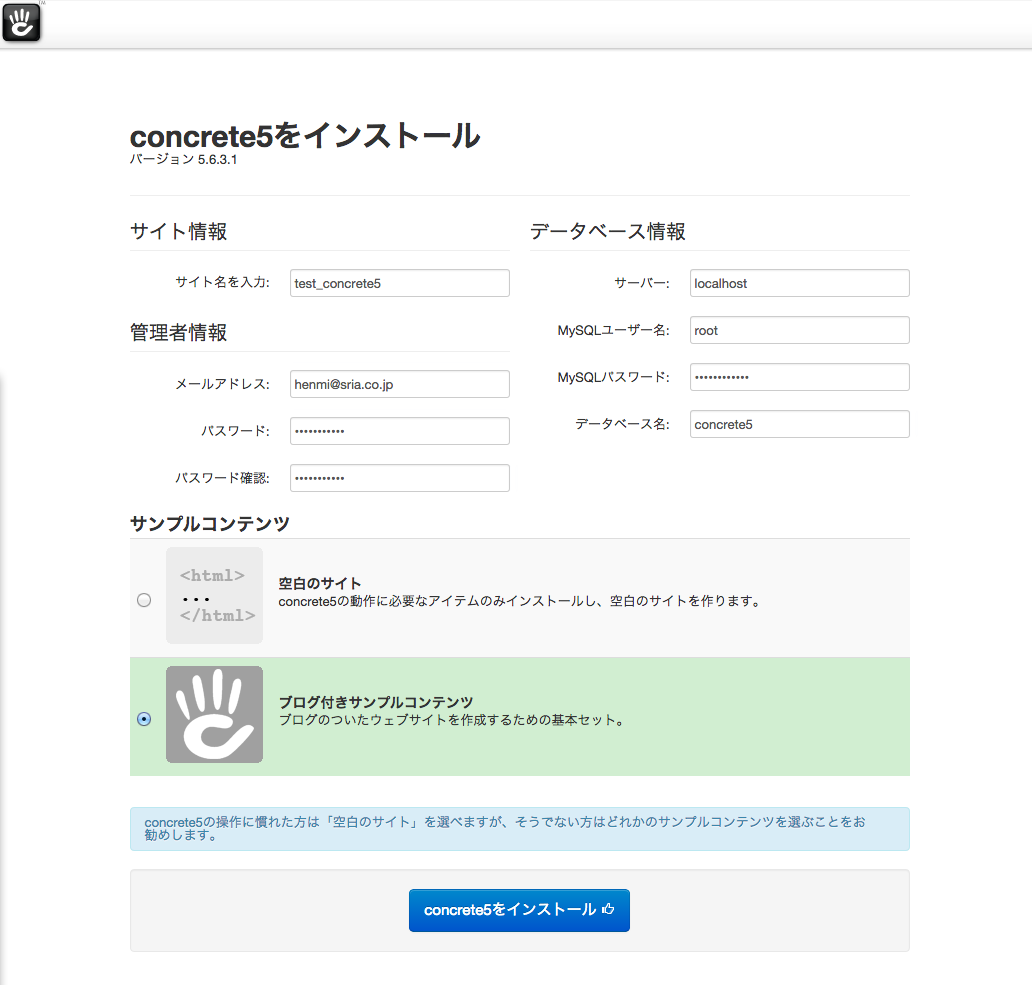Click the サイト名を入力 label
This screenshot has height=985, width=1032.
[222, 282]
